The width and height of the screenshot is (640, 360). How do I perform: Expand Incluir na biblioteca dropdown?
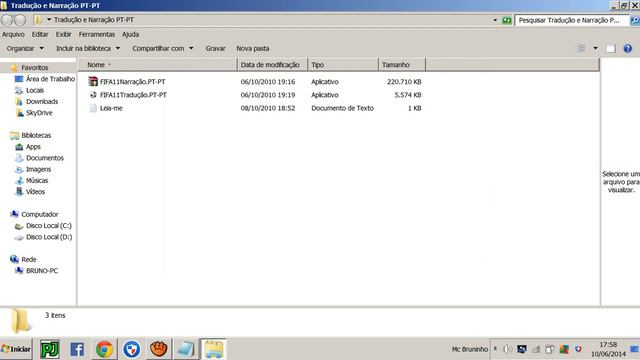coord(88,49)
